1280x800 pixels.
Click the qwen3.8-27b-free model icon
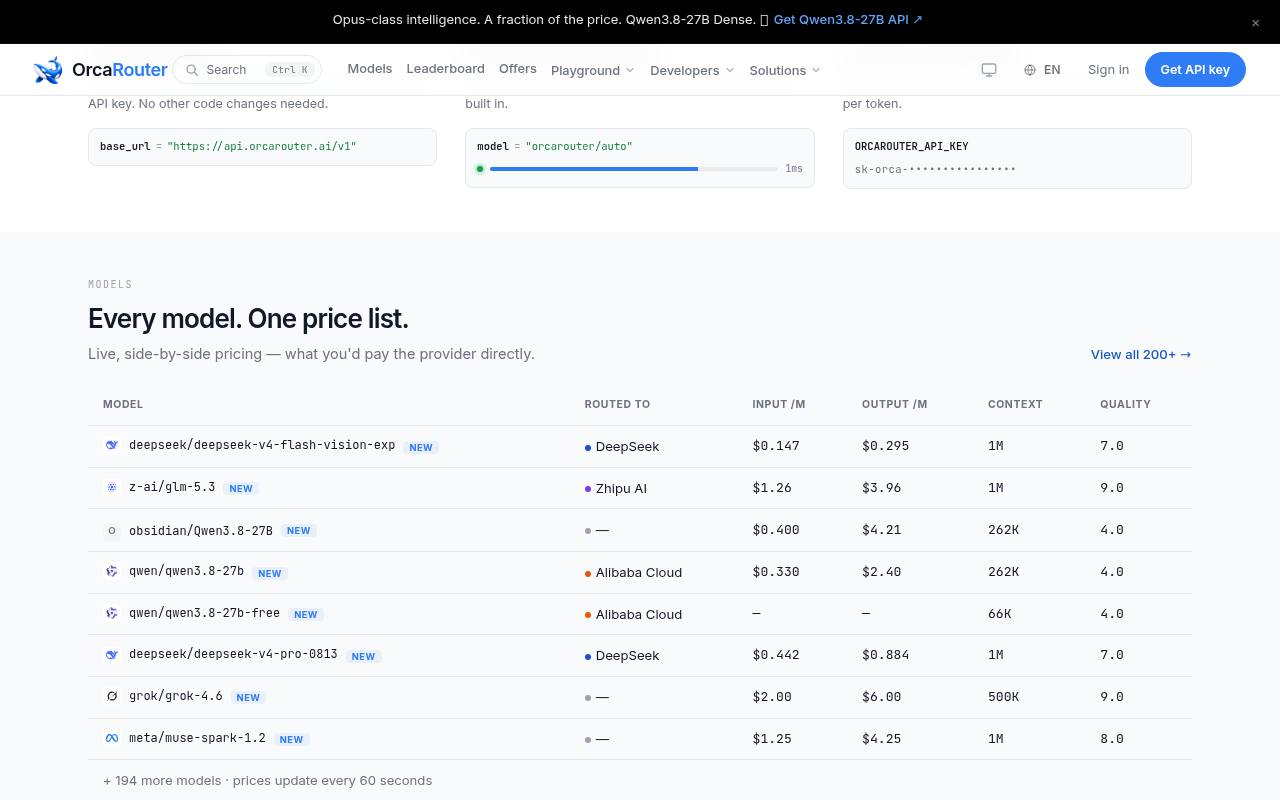[112, 614]
